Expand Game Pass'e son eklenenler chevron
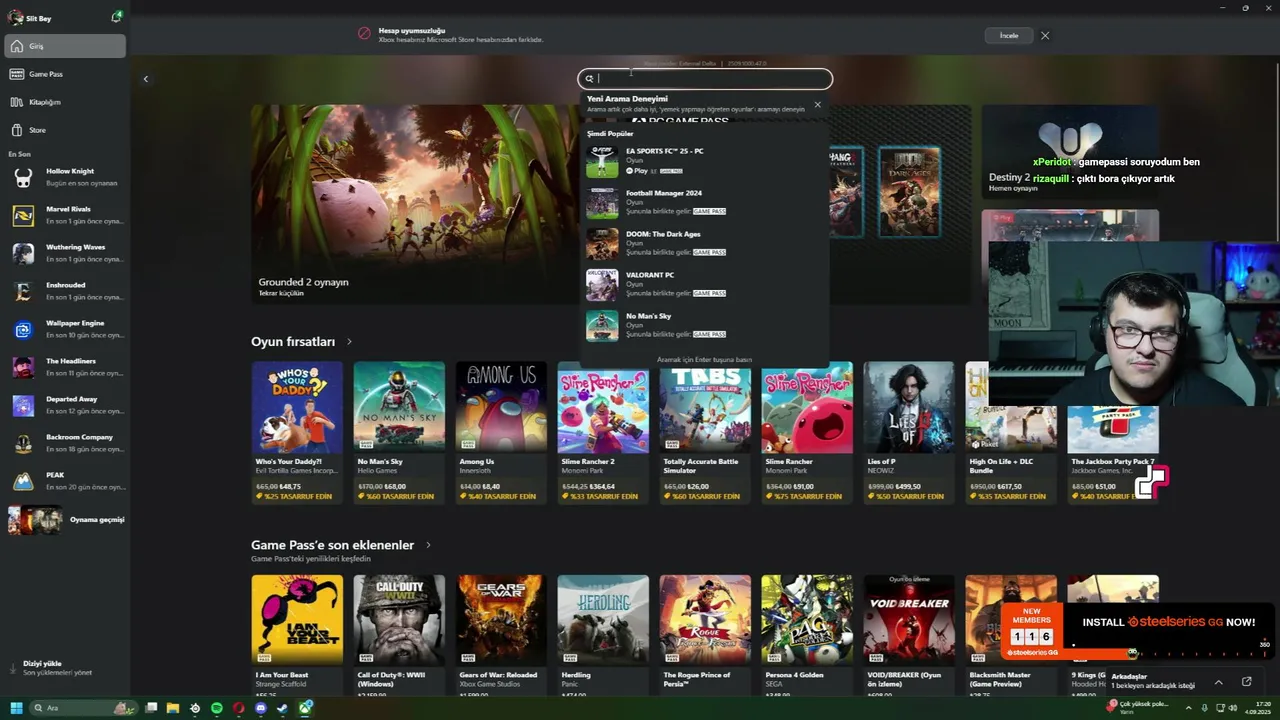 [428, 545]
